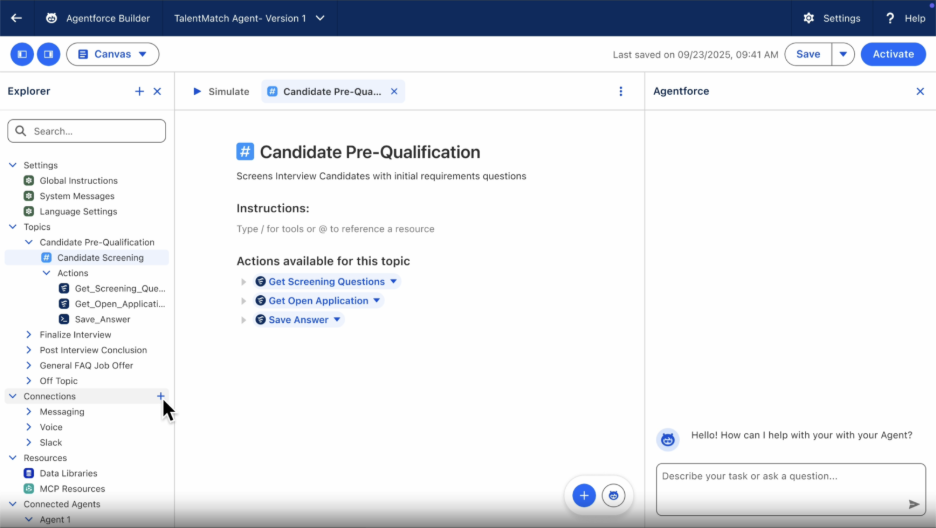The height and width of the screenshot is (528, 936).
Task: Open Global Instructions
Action: pos(78,180)
